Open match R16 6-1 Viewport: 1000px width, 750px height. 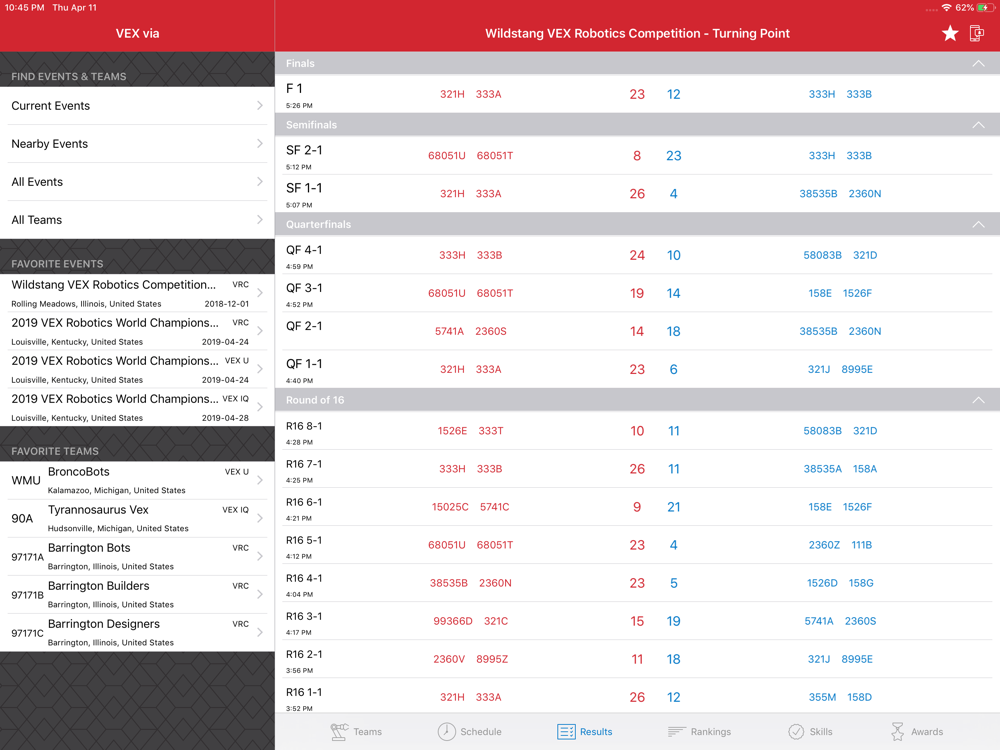coord(637,507)
